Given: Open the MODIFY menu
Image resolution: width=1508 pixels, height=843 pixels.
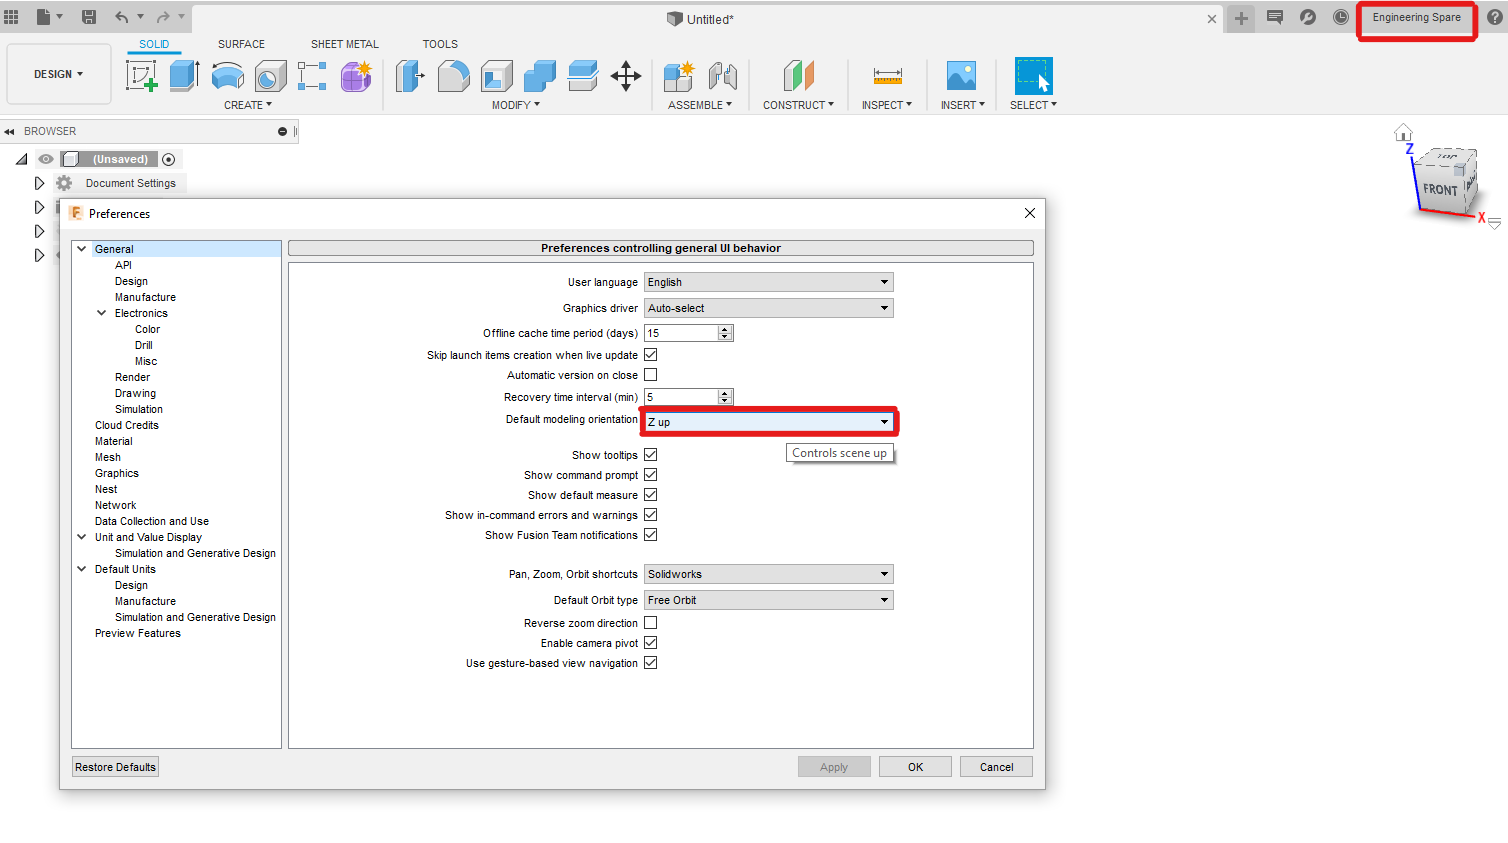Looking at the screenshot, I should pos(515,105).
